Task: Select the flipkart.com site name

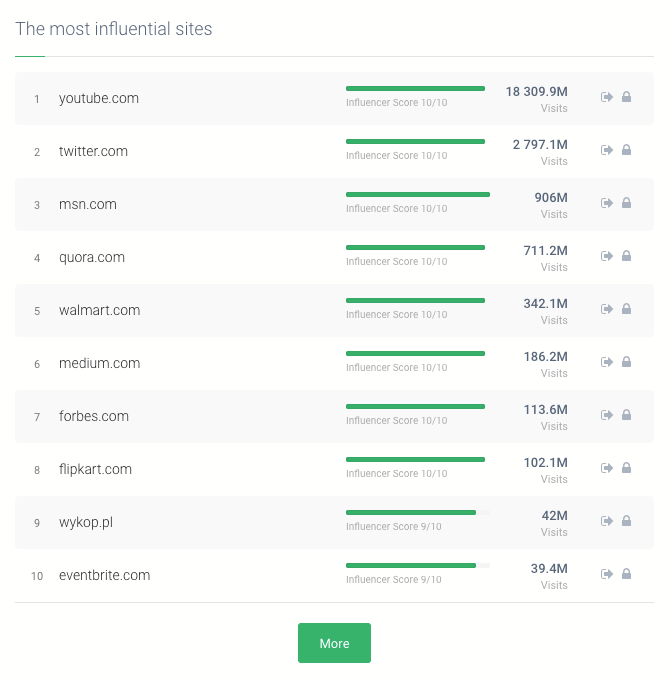Action: pyautogui.click(x=95, y=469)
